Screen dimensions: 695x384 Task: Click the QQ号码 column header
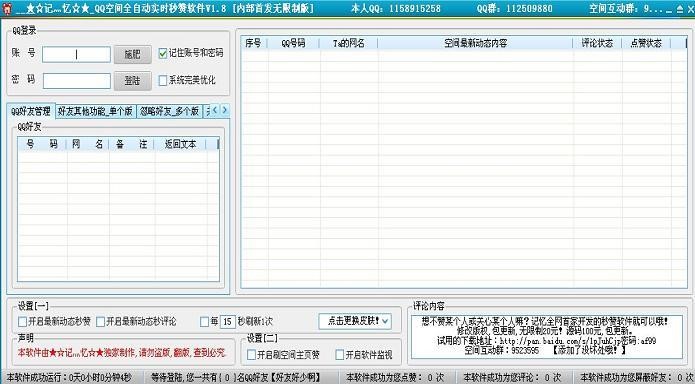tap(294, 43)
